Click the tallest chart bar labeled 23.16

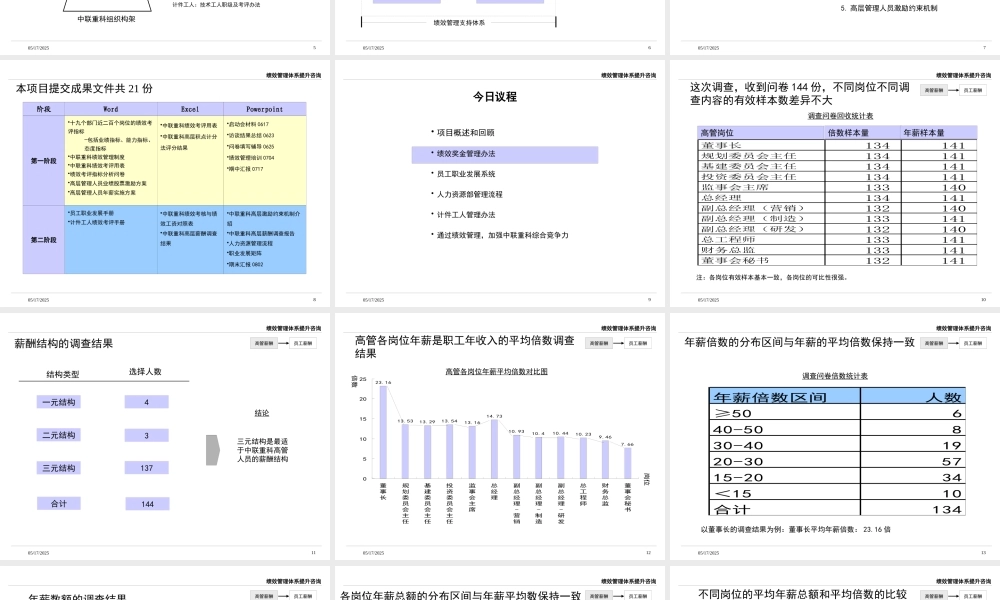pos(383,432)
